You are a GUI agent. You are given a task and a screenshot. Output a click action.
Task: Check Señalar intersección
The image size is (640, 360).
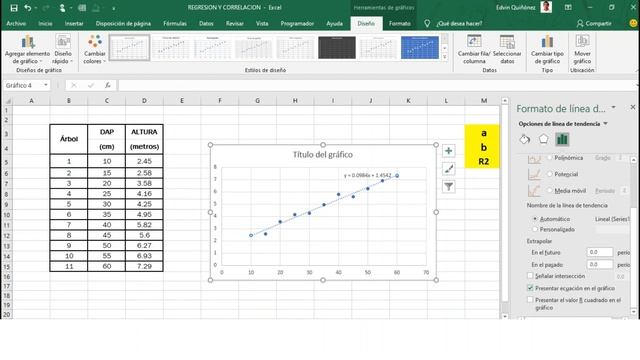530,276
